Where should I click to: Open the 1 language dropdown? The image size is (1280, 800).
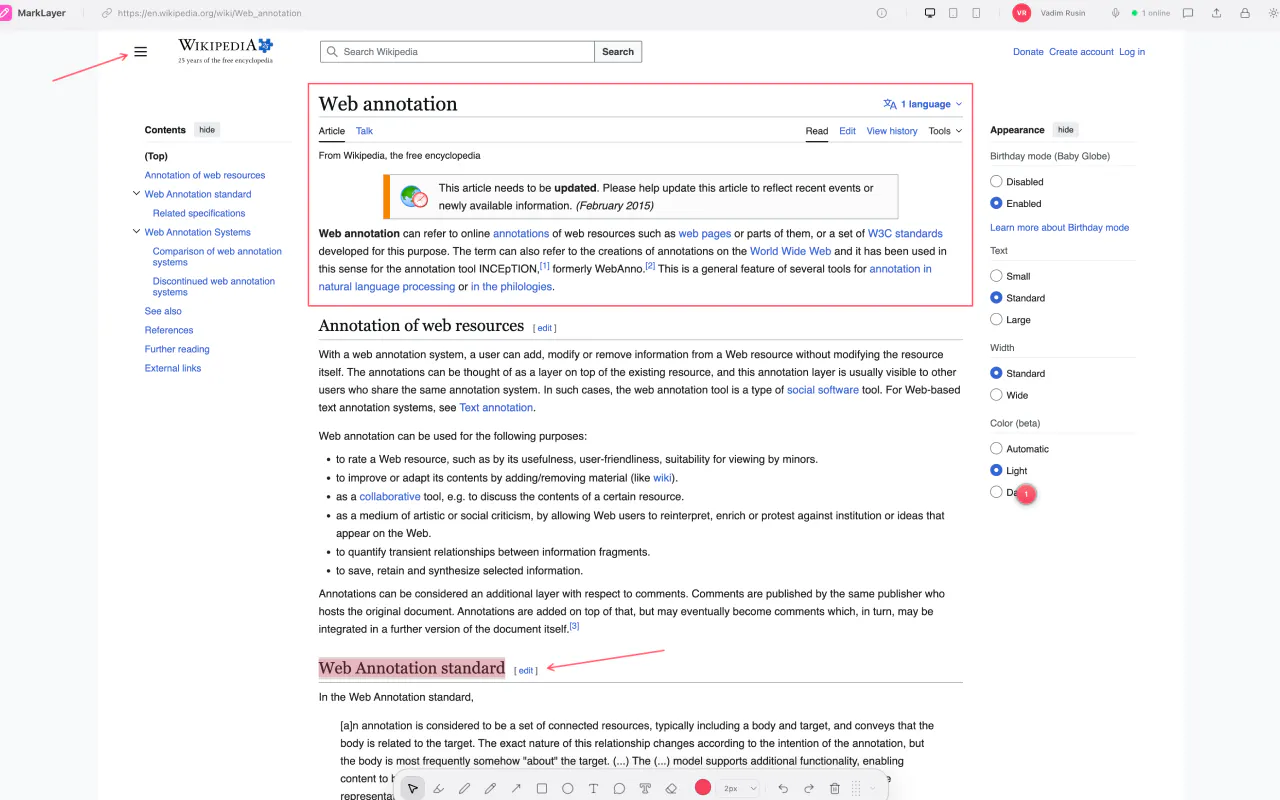tap(922, 104)
